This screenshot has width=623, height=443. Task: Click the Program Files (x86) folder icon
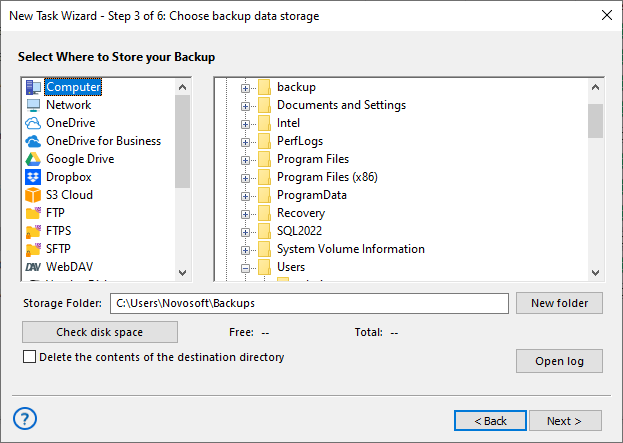click(264, 177)
